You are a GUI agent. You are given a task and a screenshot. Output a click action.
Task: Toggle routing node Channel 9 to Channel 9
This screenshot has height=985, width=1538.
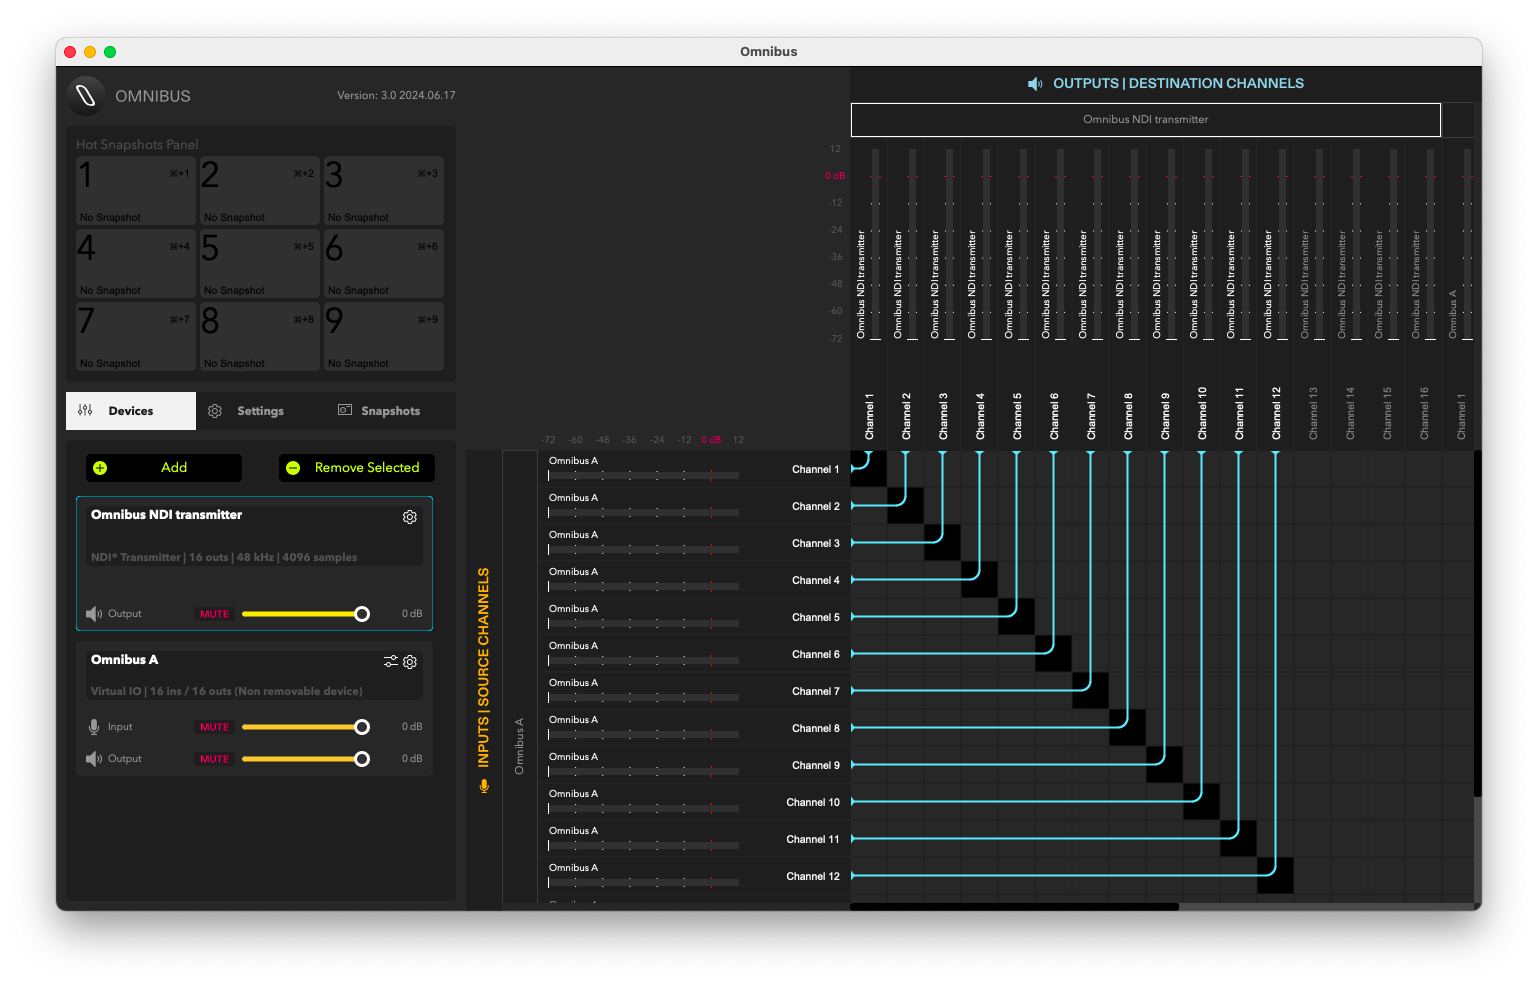pyautogui.click(x=1164, y=765)
